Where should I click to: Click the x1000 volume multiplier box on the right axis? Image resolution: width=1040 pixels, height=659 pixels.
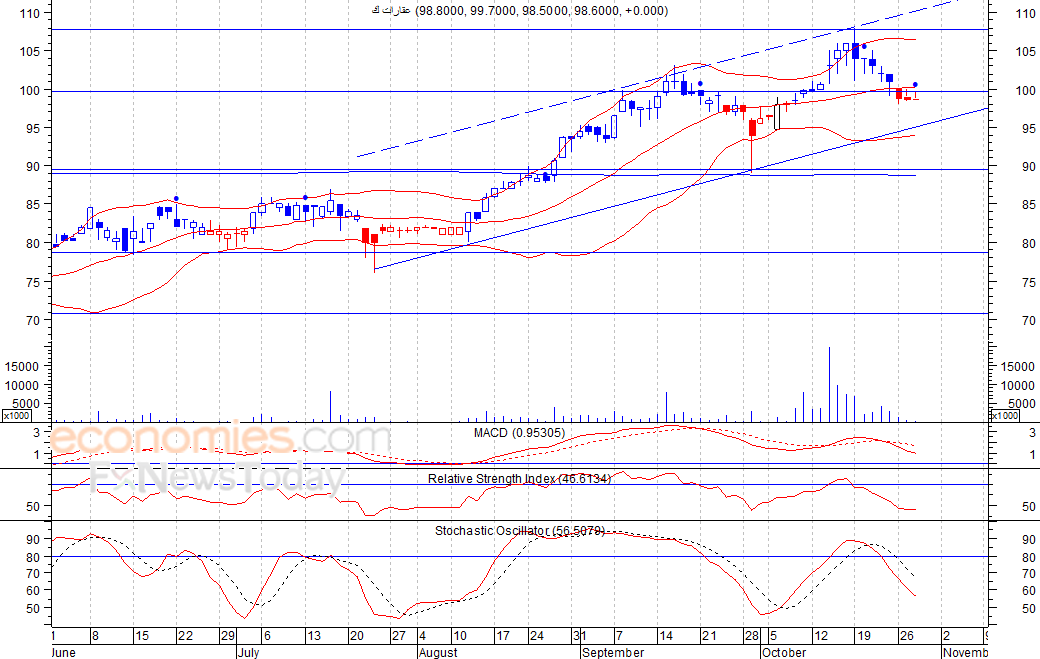click(x=1004, y=416)
